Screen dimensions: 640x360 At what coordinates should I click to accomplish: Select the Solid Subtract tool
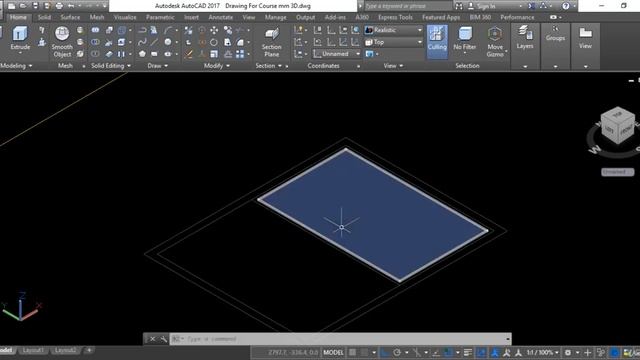[95, 42]
